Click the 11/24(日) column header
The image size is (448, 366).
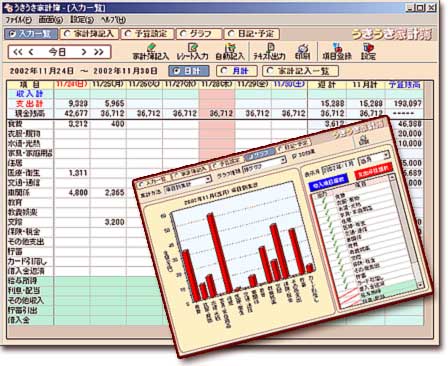72,84
